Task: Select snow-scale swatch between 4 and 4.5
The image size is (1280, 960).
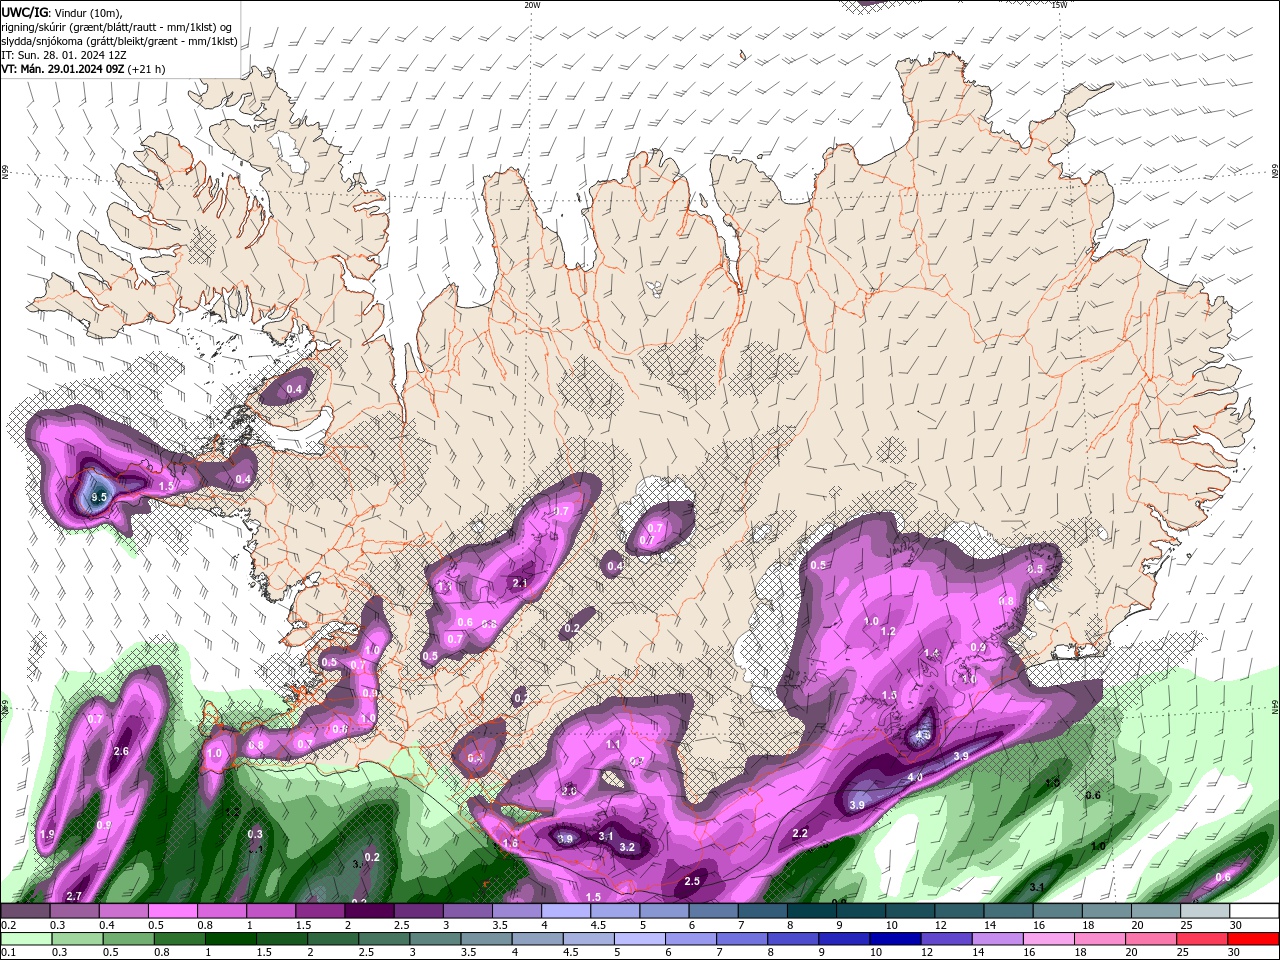Action: click(566, 911)
